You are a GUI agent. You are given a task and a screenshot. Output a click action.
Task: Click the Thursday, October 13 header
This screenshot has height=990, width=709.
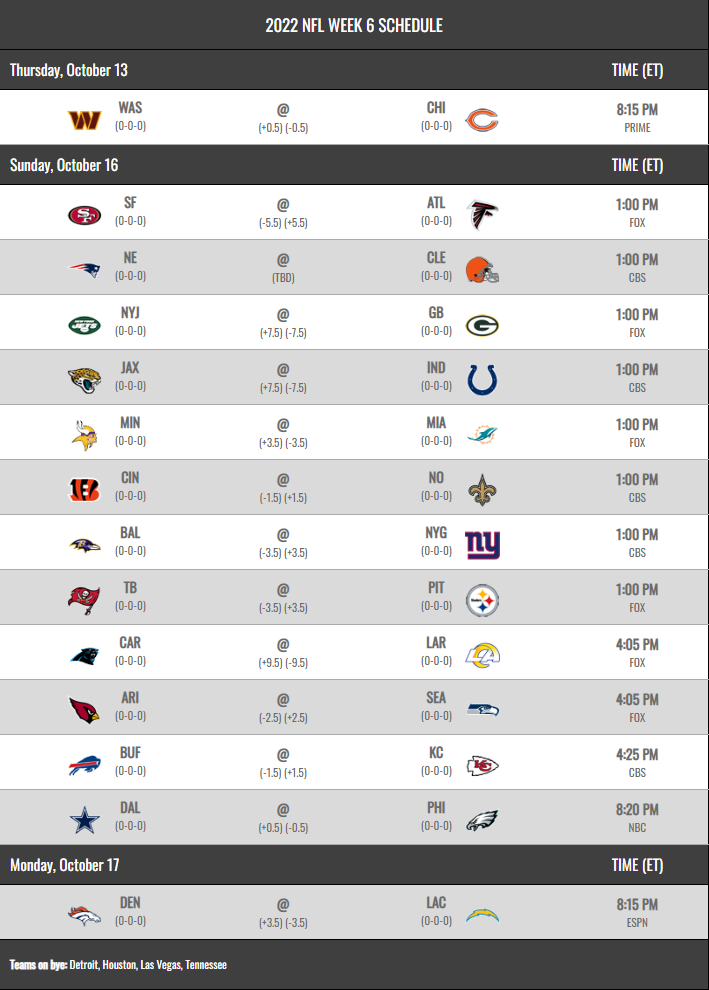69,70
